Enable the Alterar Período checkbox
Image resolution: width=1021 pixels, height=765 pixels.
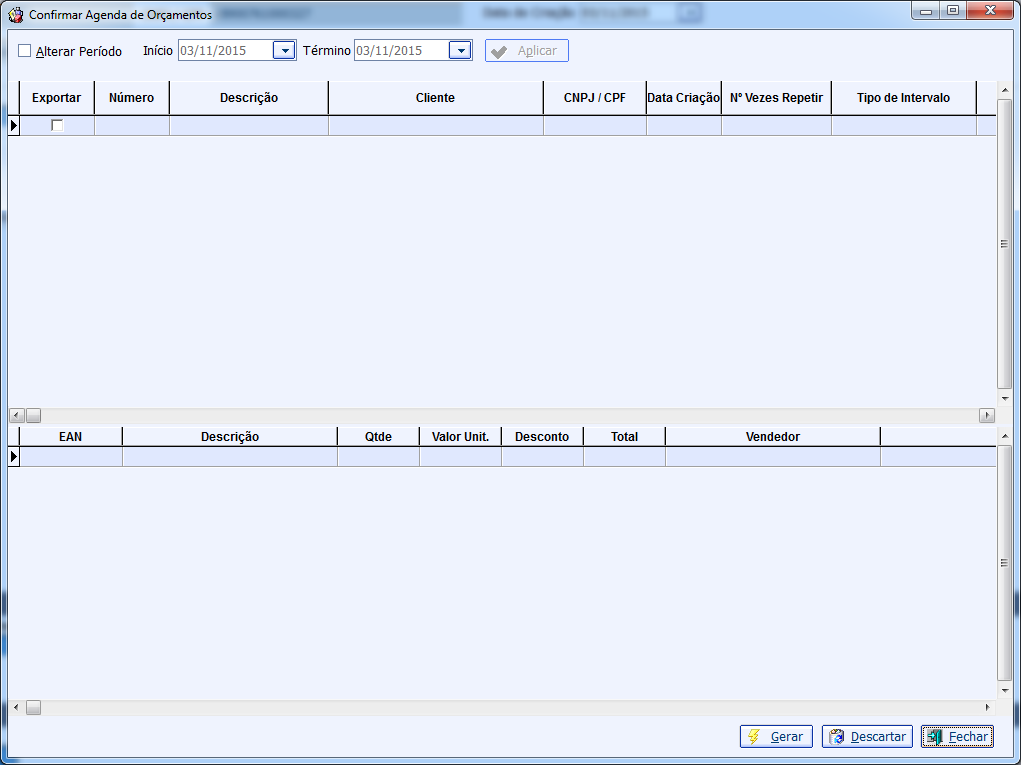[x=25, y=51]
